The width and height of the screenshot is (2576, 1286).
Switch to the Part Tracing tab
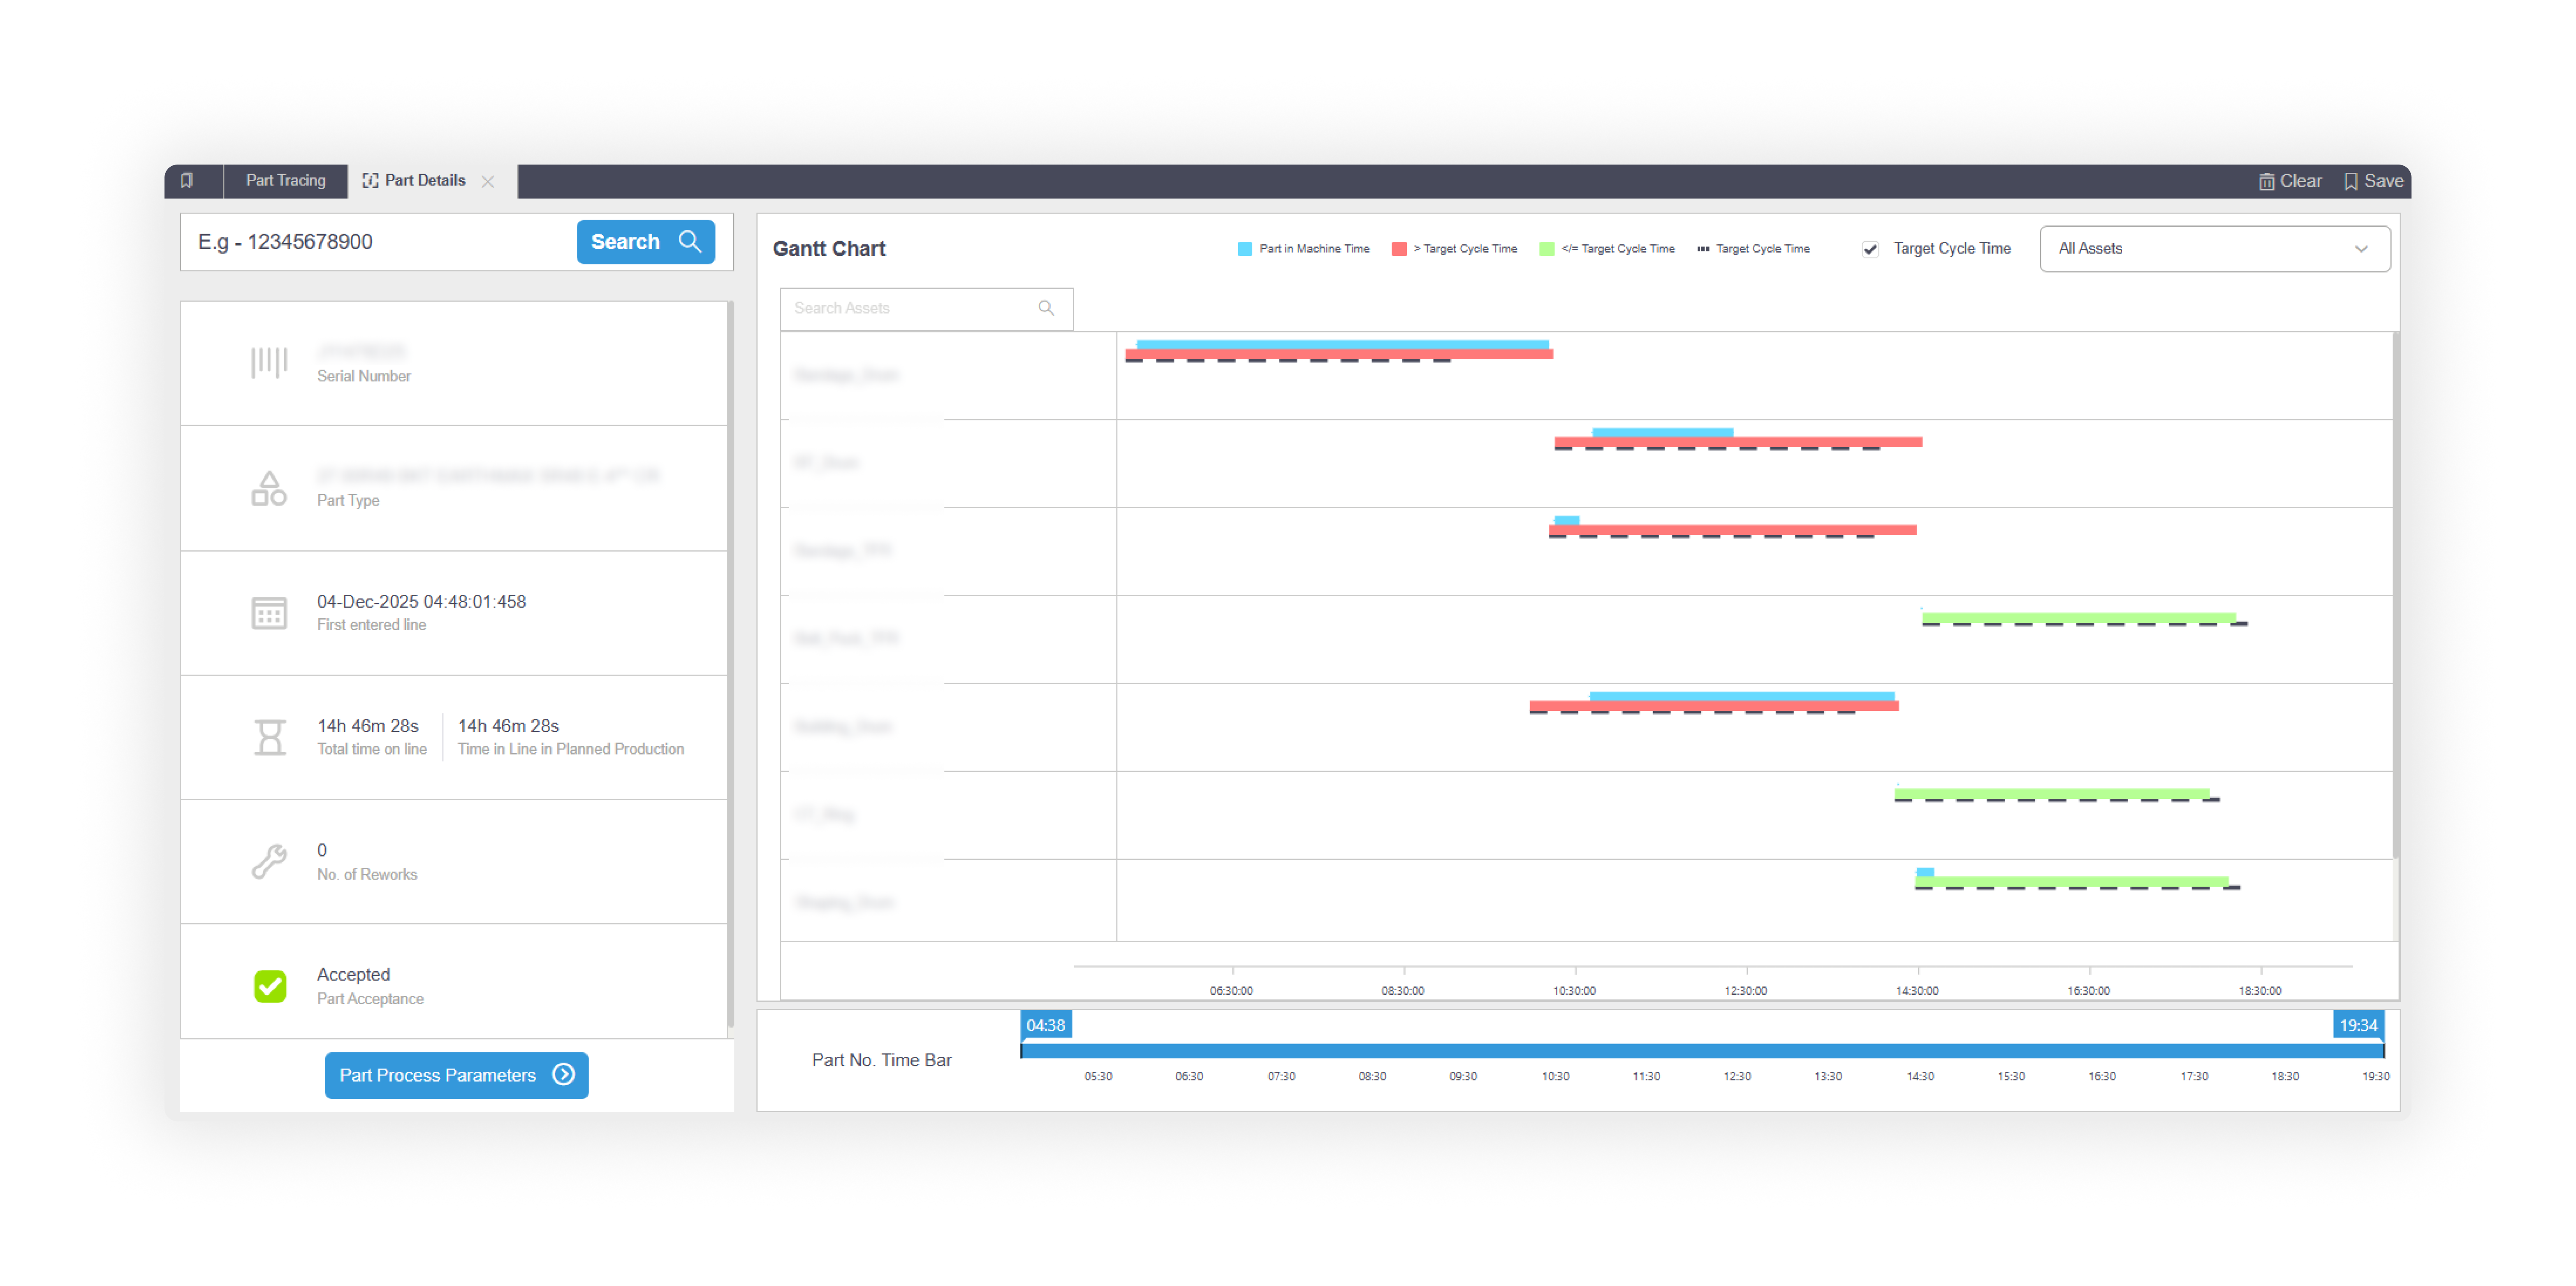pos(285,180)
